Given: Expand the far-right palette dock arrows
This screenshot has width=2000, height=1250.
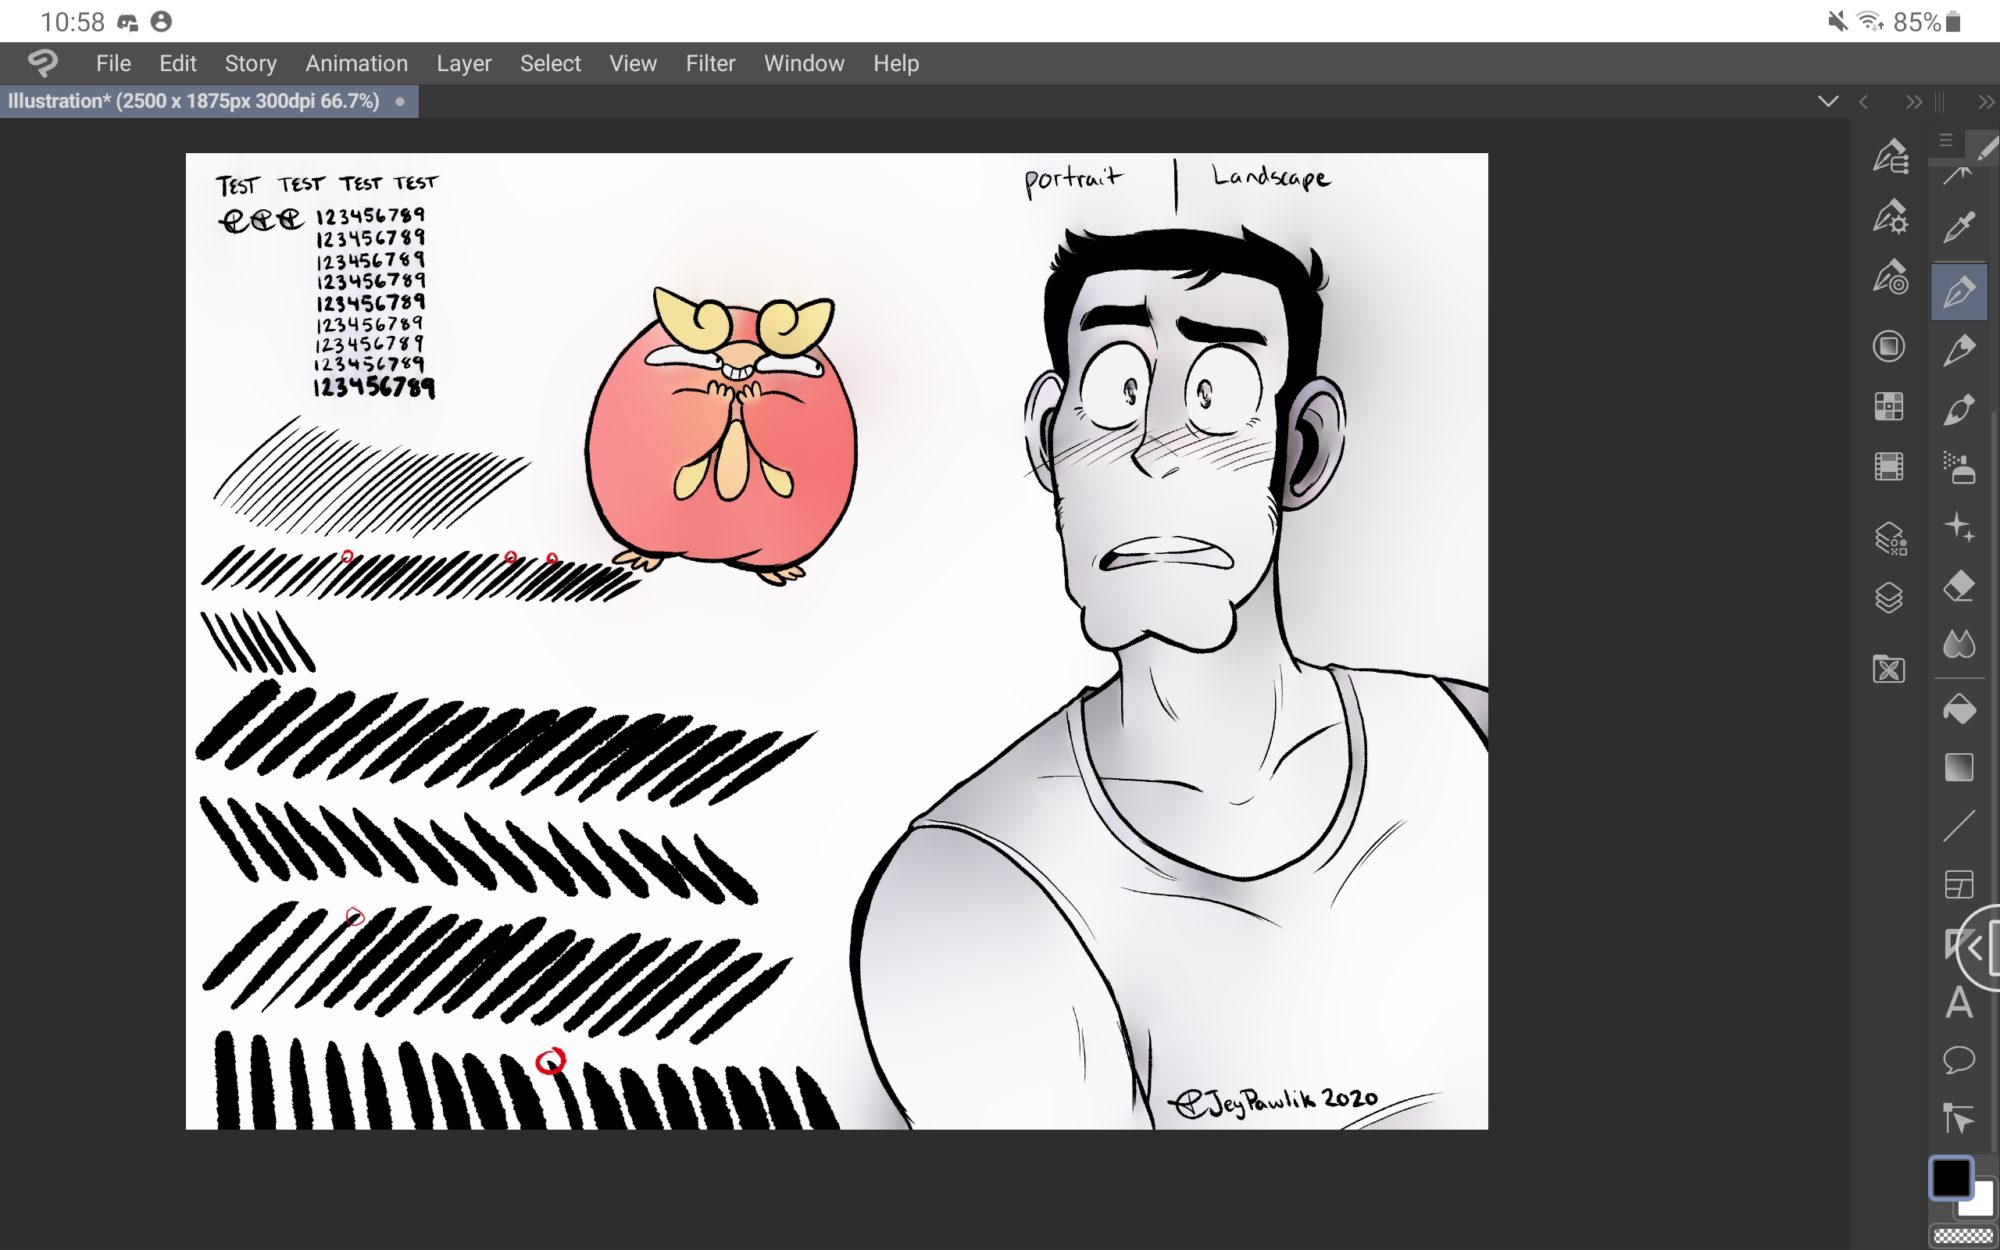Looking at the screenshot, I should [1985, 101].
